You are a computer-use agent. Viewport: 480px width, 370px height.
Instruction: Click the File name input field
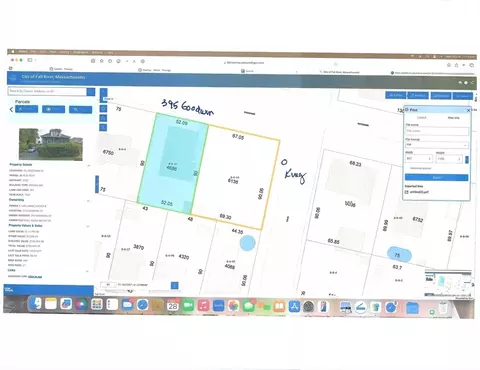[x=437, y=131]
